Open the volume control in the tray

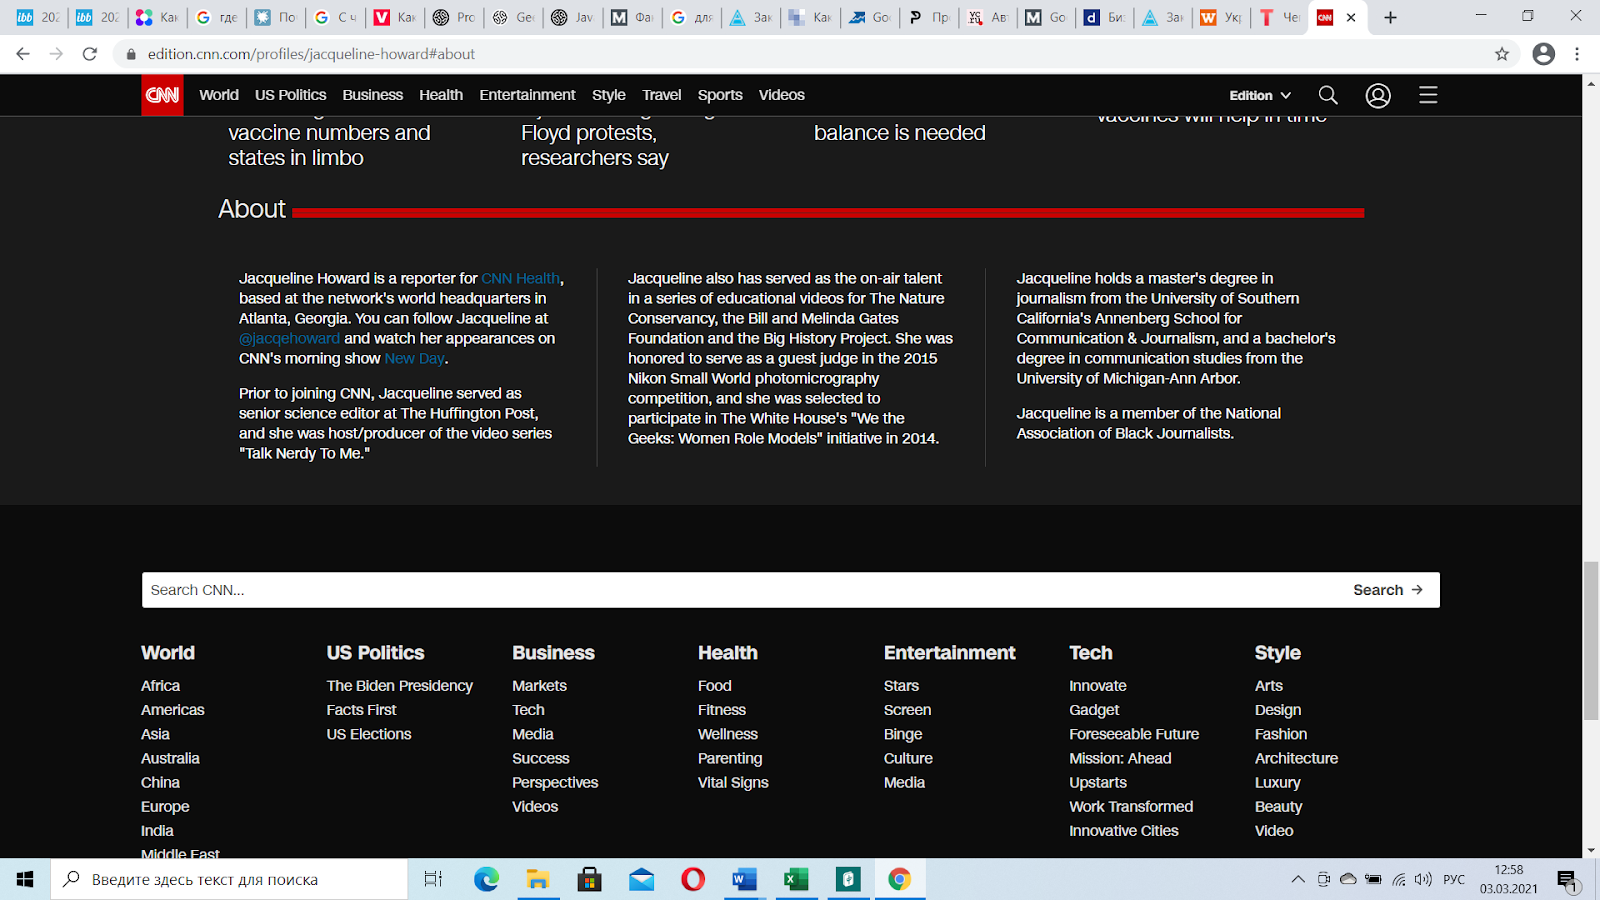1423,879
